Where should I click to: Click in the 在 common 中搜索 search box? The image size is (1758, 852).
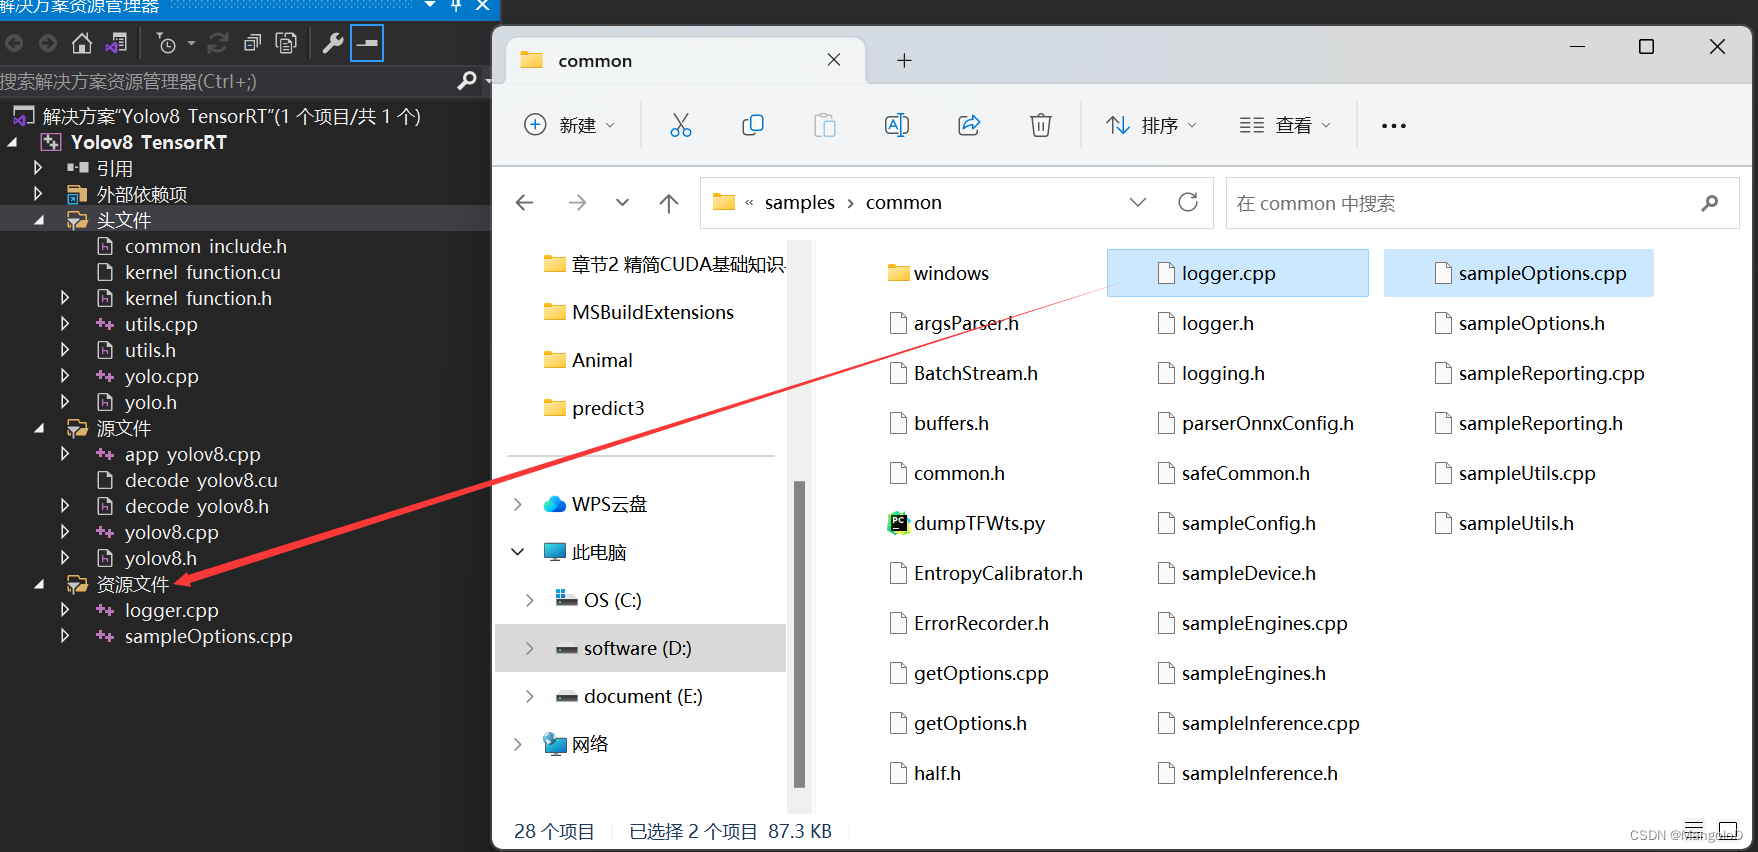click(x=1482, y=203)
